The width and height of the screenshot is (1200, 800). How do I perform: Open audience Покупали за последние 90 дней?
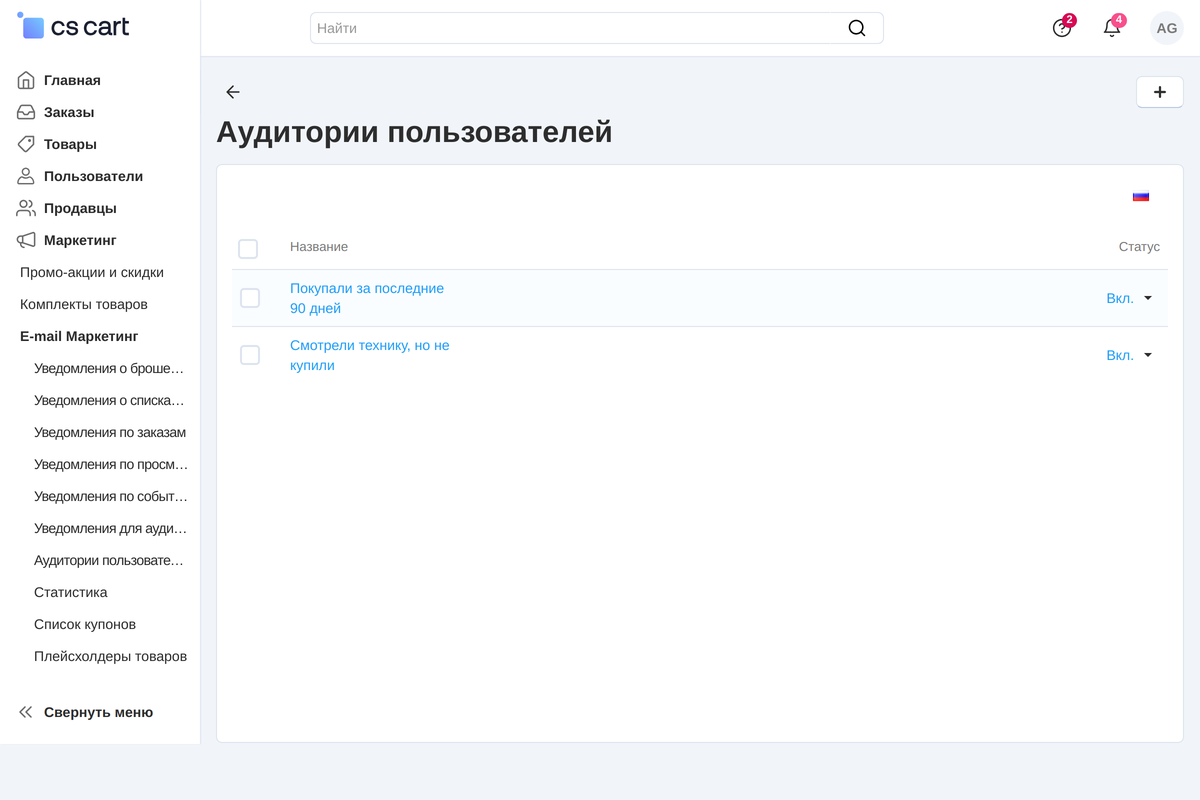[x=367, y=298]
